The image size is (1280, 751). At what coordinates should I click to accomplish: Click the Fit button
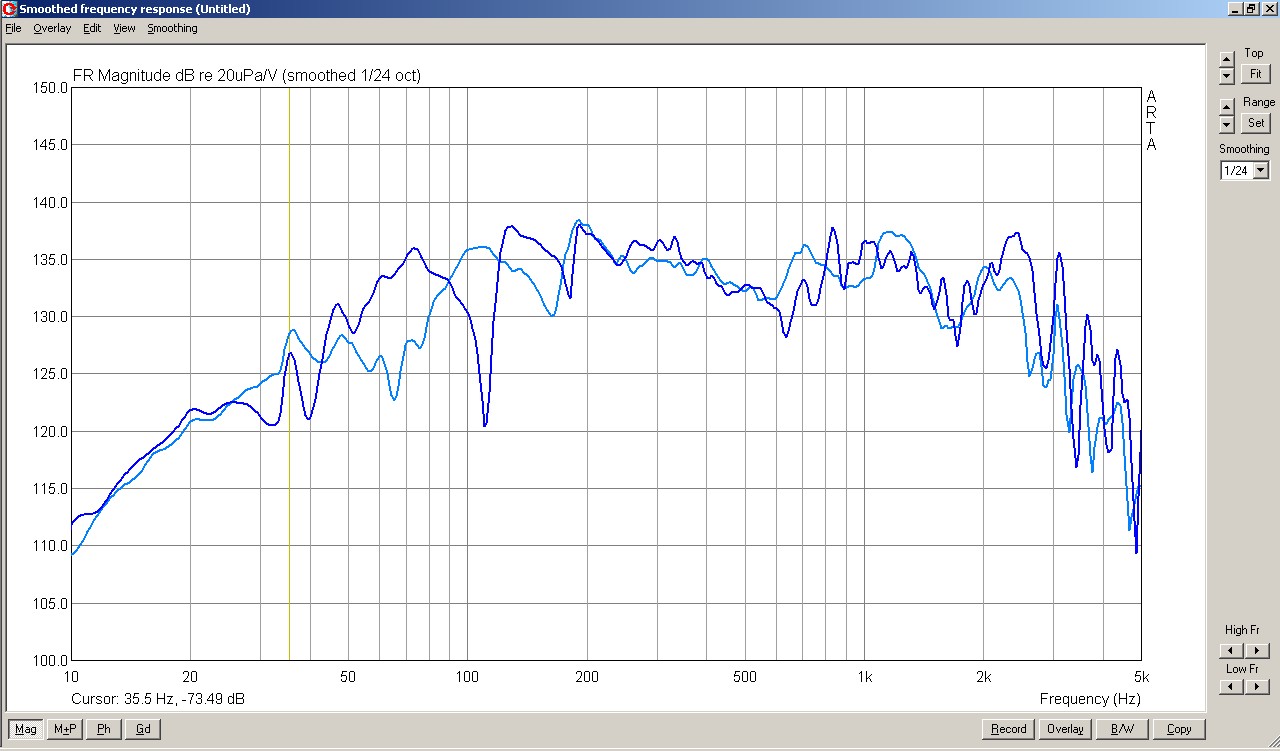(1255, 74)
